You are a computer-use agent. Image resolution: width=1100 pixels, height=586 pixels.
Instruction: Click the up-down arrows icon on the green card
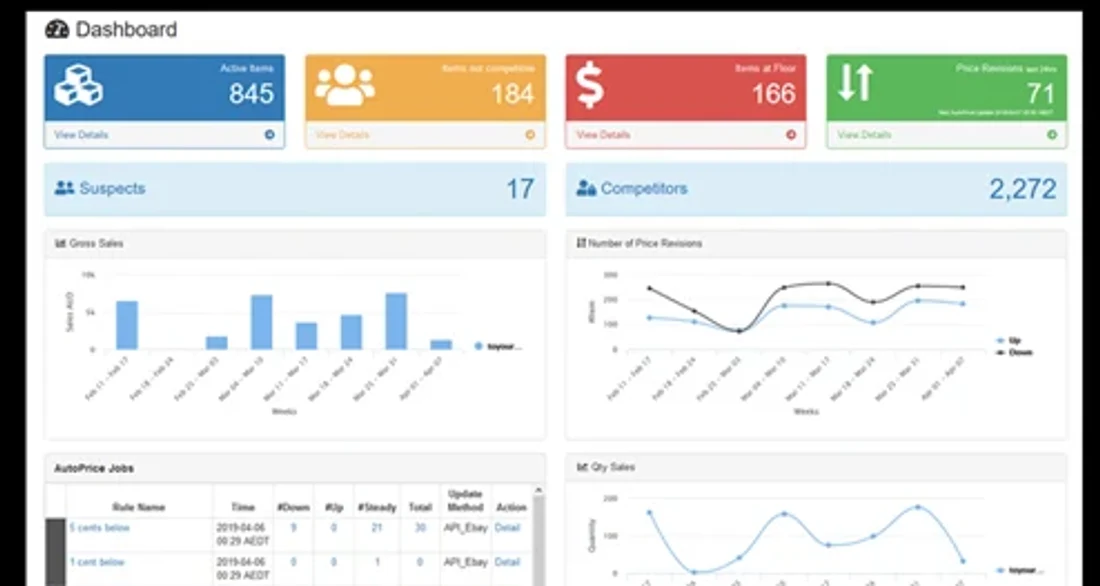click(x=855, y=82)
